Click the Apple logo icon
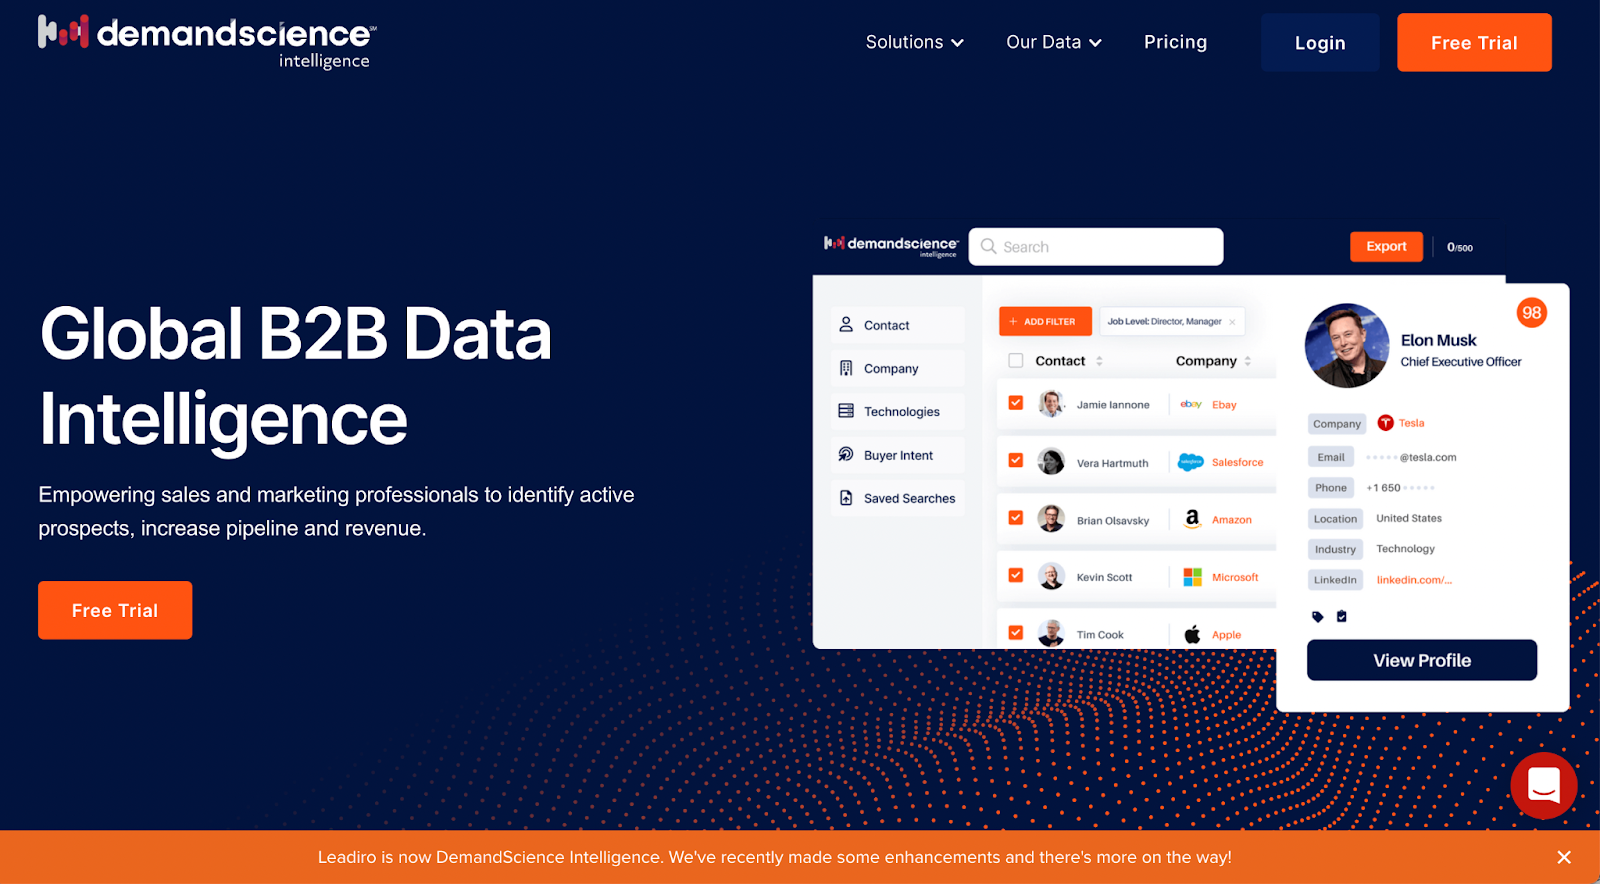Screen dimensions: 1600x884 [x=1192, y=634]
